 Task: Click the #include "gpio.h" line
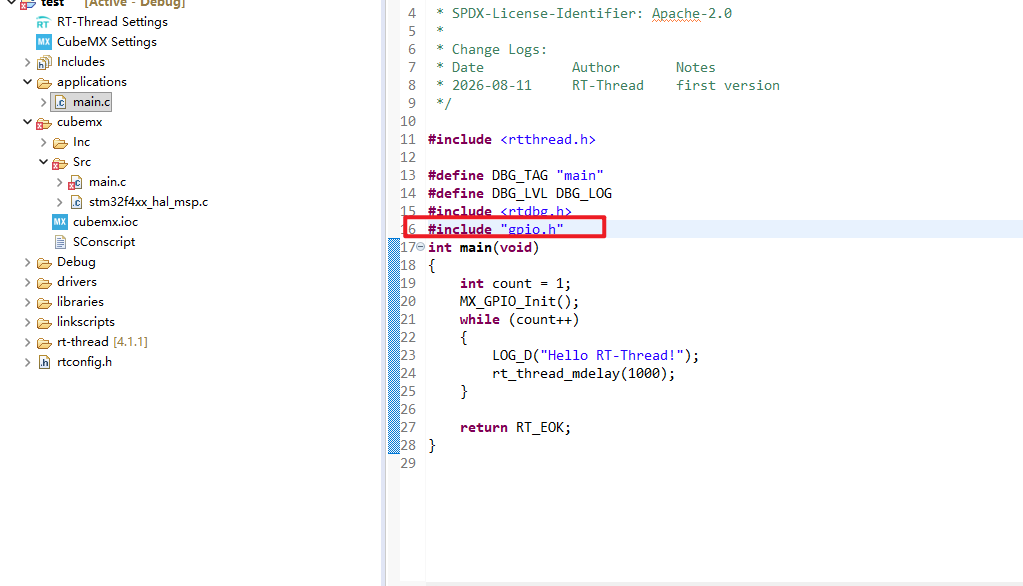pyautogui.click(x=495, y=229)
